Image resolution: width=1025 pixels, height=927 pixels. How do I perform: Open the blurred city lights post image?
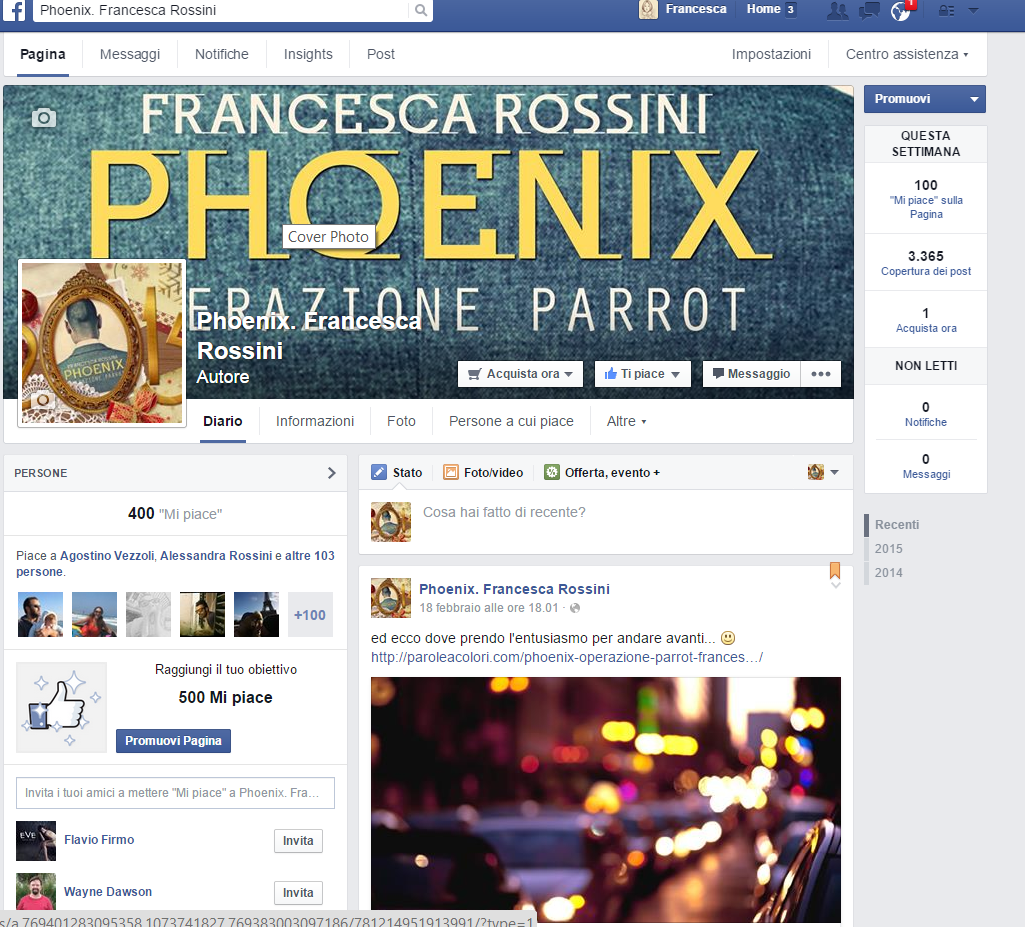[x=605, y=800]
